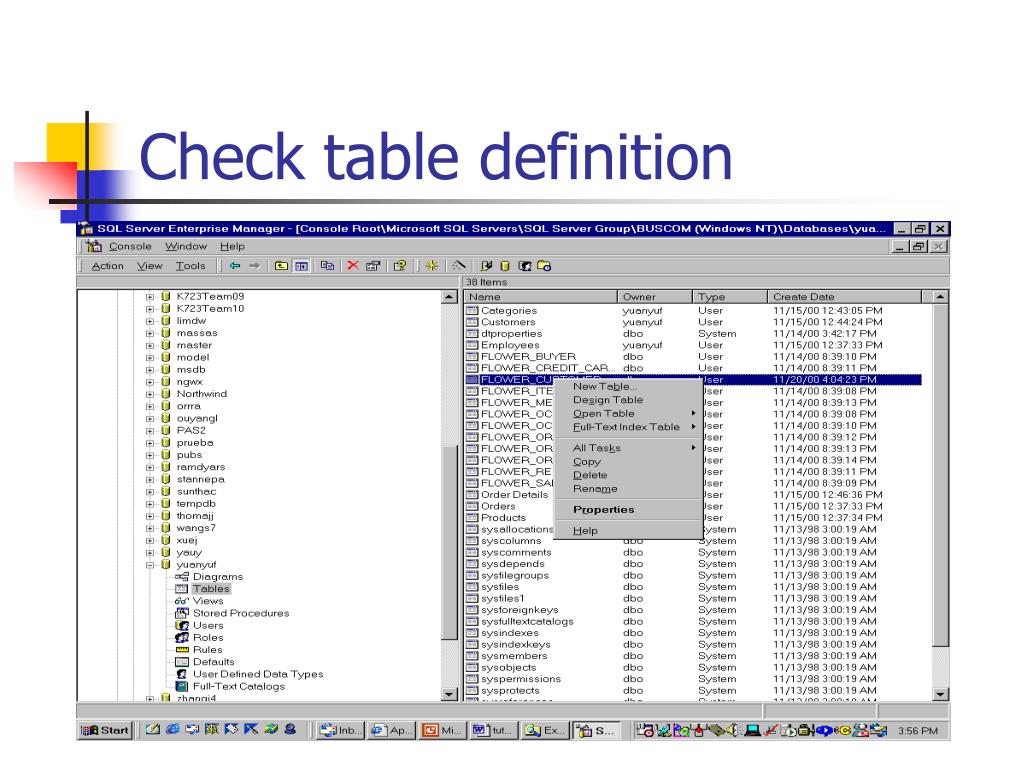Click the scroll-up arrow of the database tree
Screen dimensions: 1024x768
coord(449,297)
